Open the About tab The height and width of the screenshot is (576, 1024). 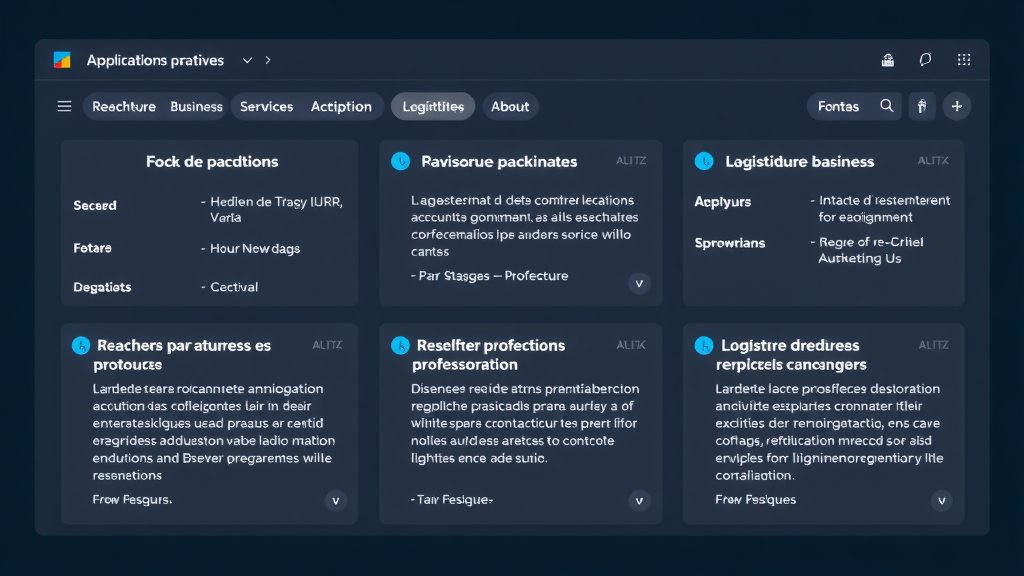[x=510, y=106]
